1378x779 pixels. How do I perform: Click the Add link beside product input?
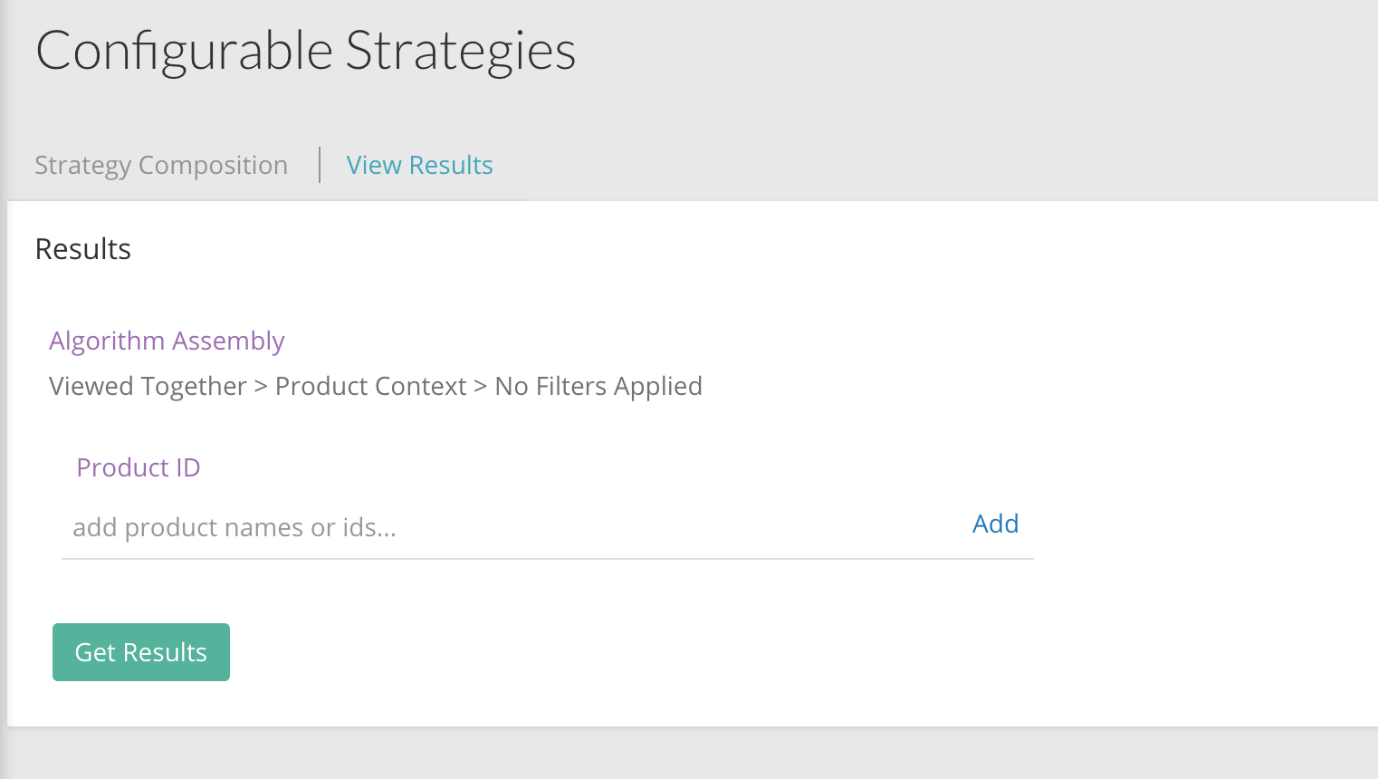[995, 523]
